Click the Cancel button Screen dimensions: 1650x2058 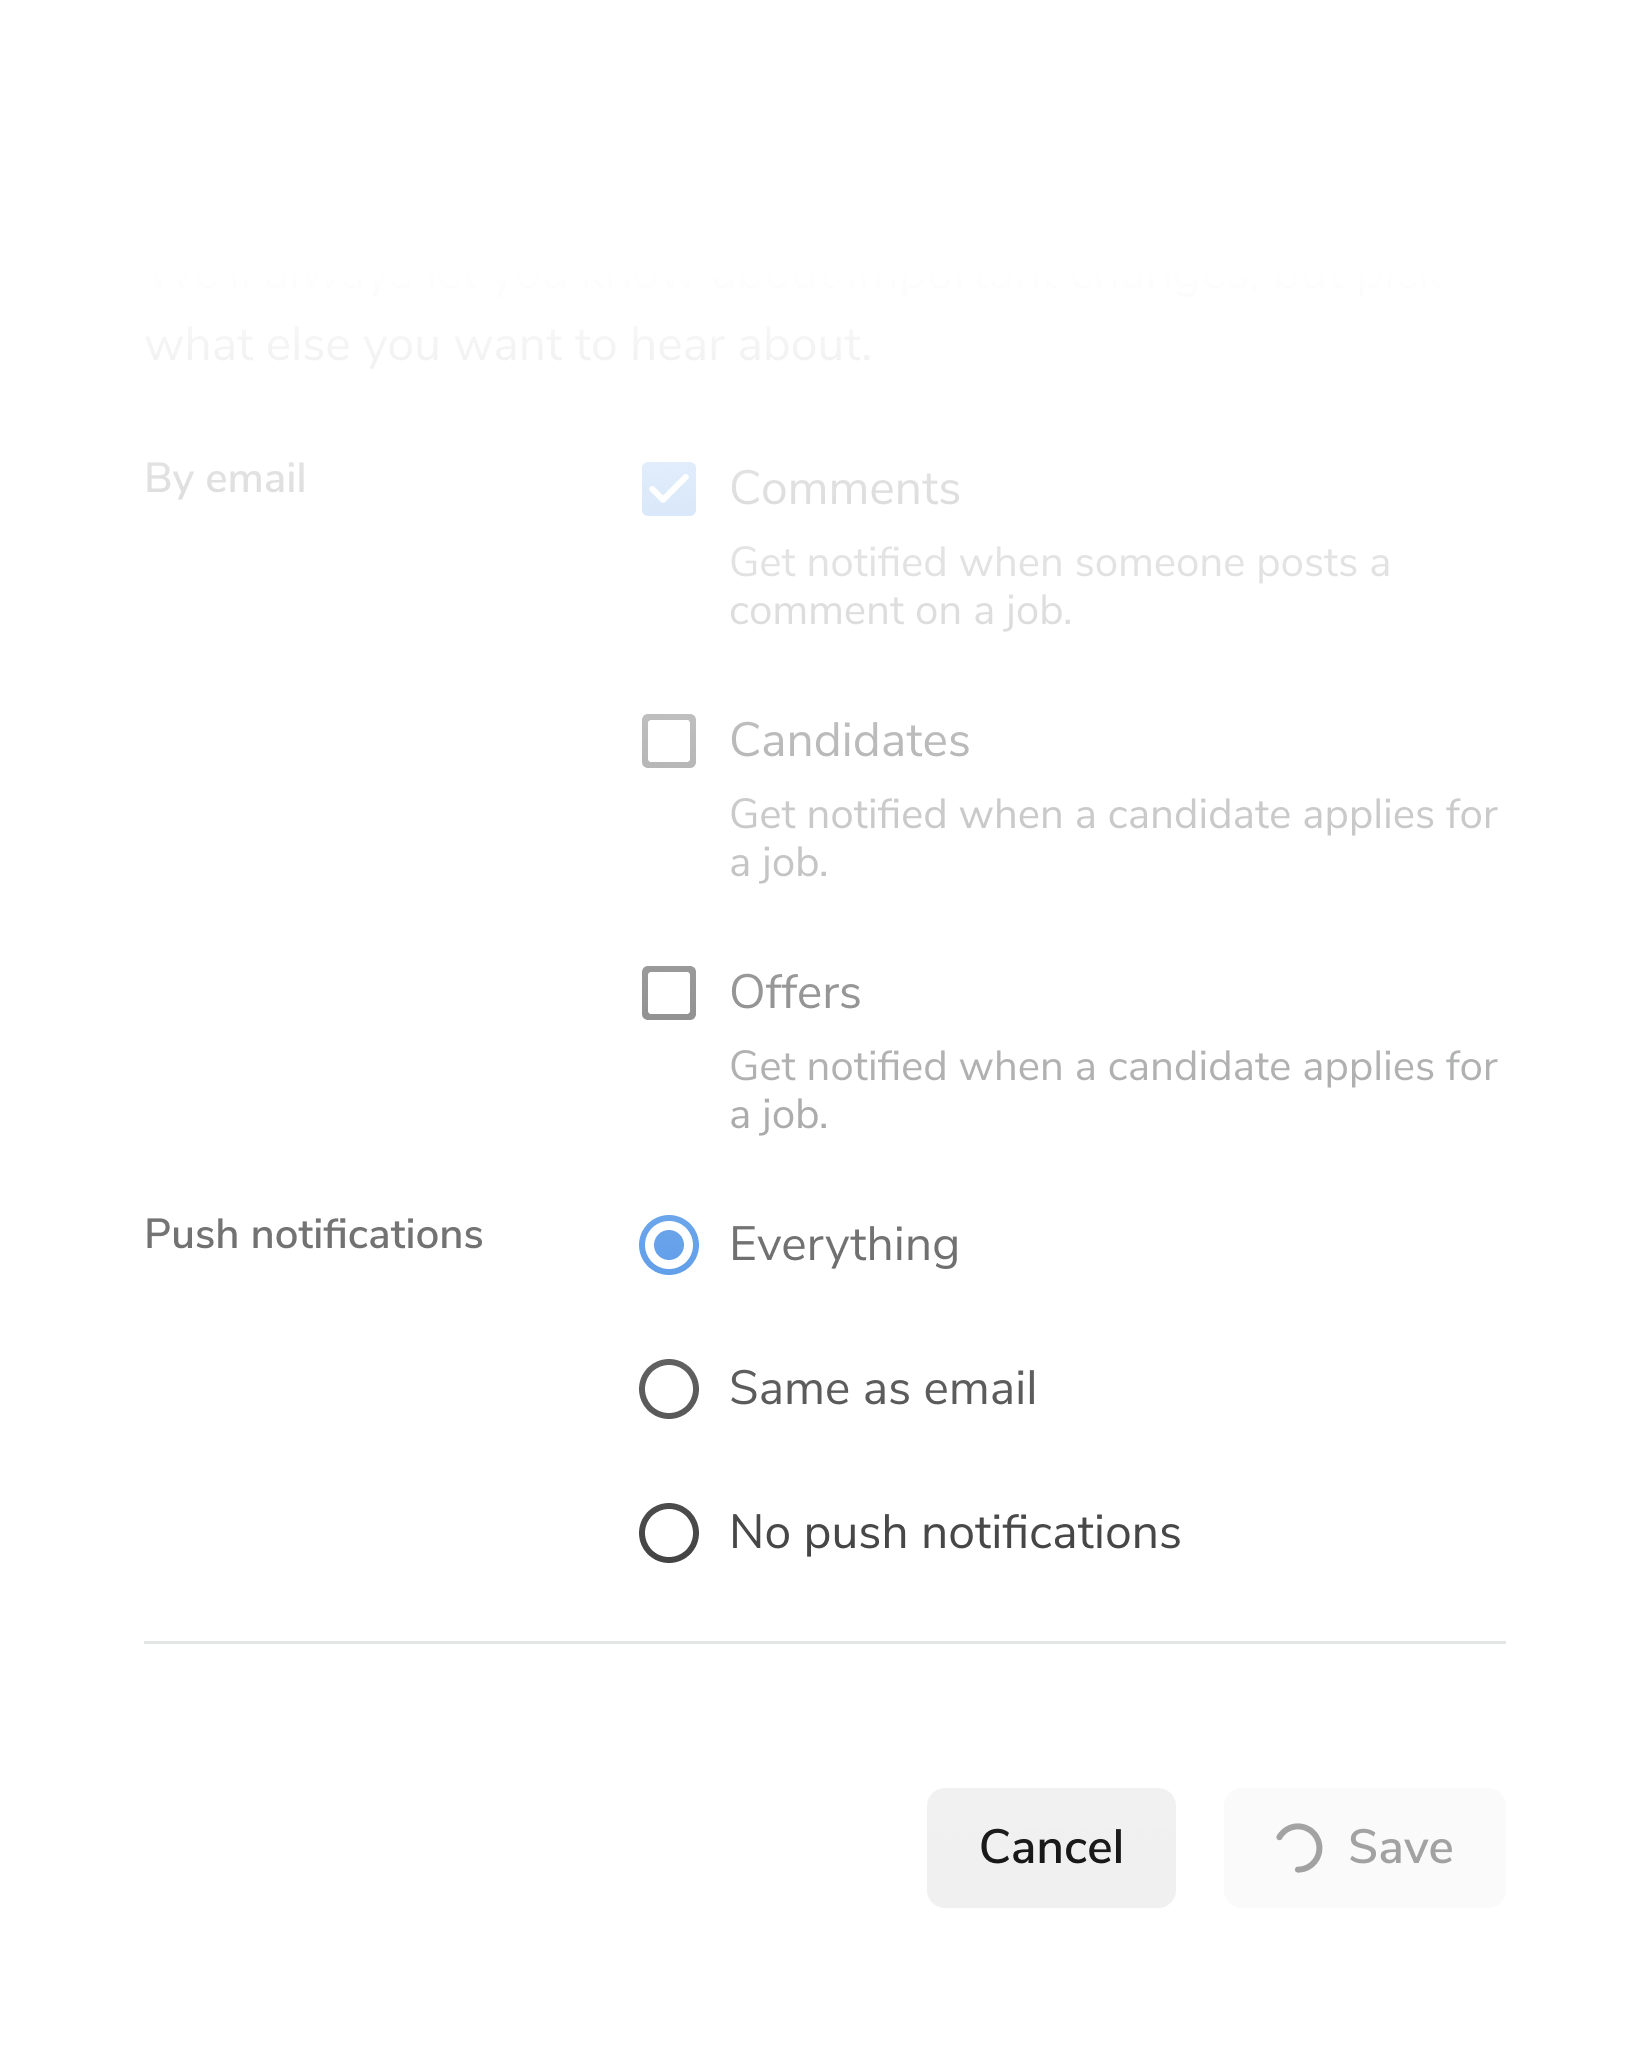coord(1051,1847)
